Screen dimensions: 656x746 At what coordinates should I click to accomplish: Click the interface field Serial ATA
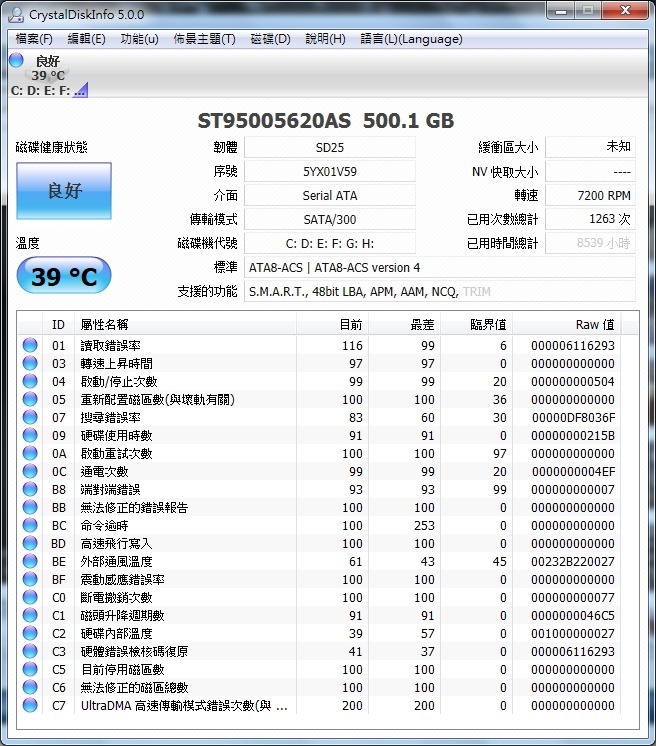(x=330, y=195)
